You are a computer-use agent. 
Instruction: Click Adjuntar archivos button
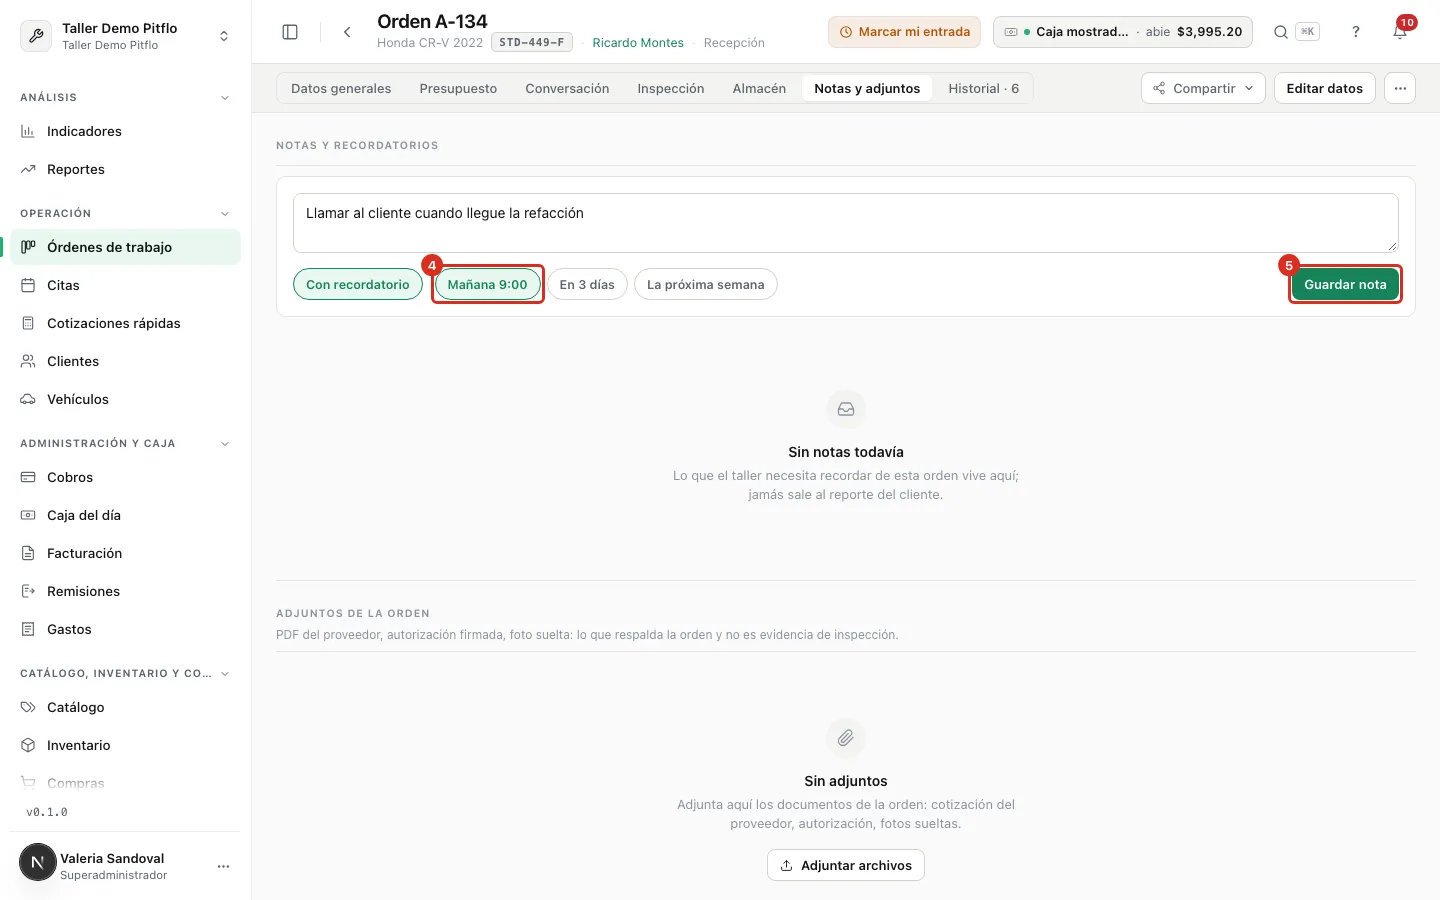point(846,865)
